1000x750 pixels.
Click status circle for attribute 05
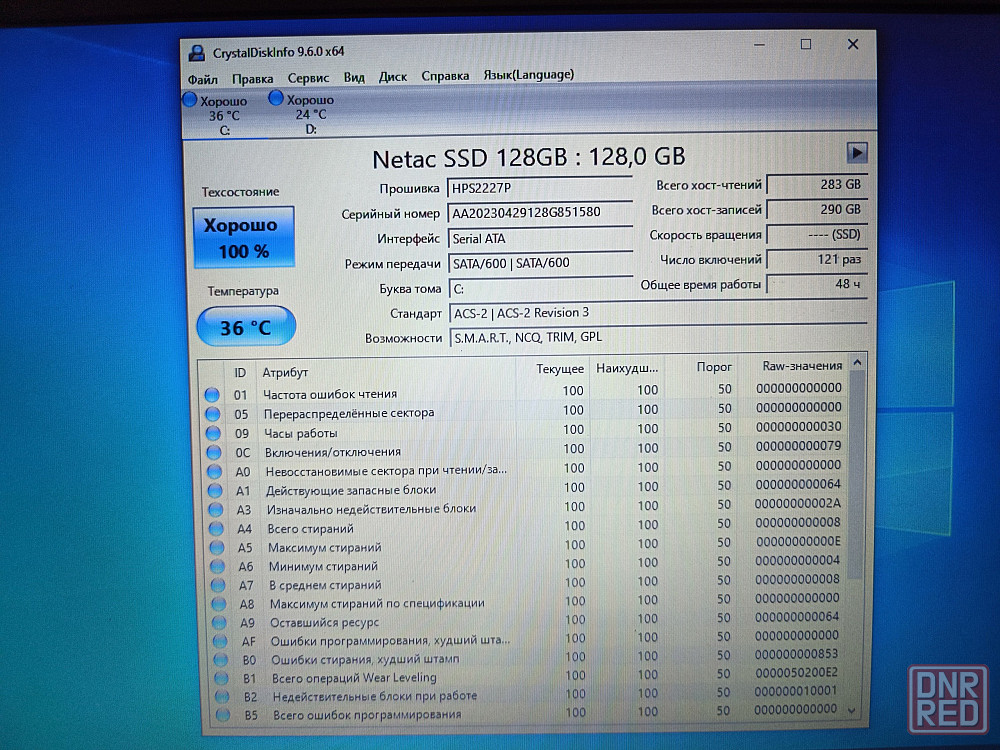pyautogui.click(x=212, y=415)
